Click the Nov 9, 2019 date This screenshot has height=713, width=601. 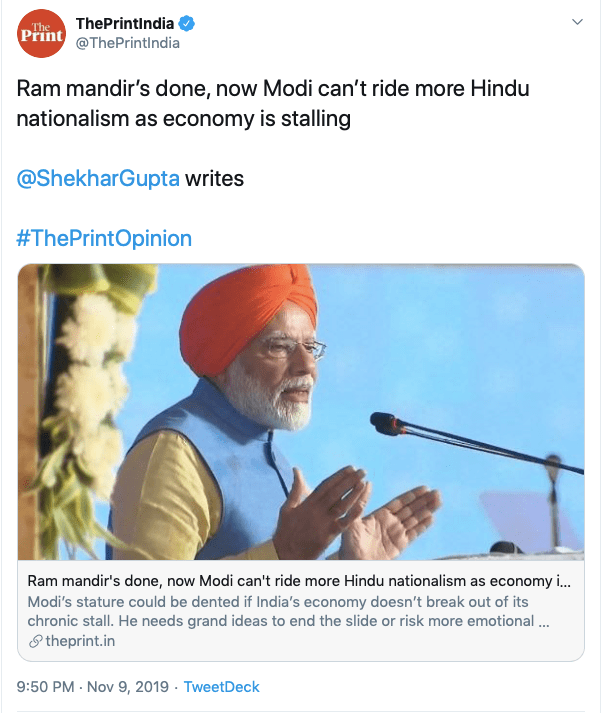click(123, 687)
